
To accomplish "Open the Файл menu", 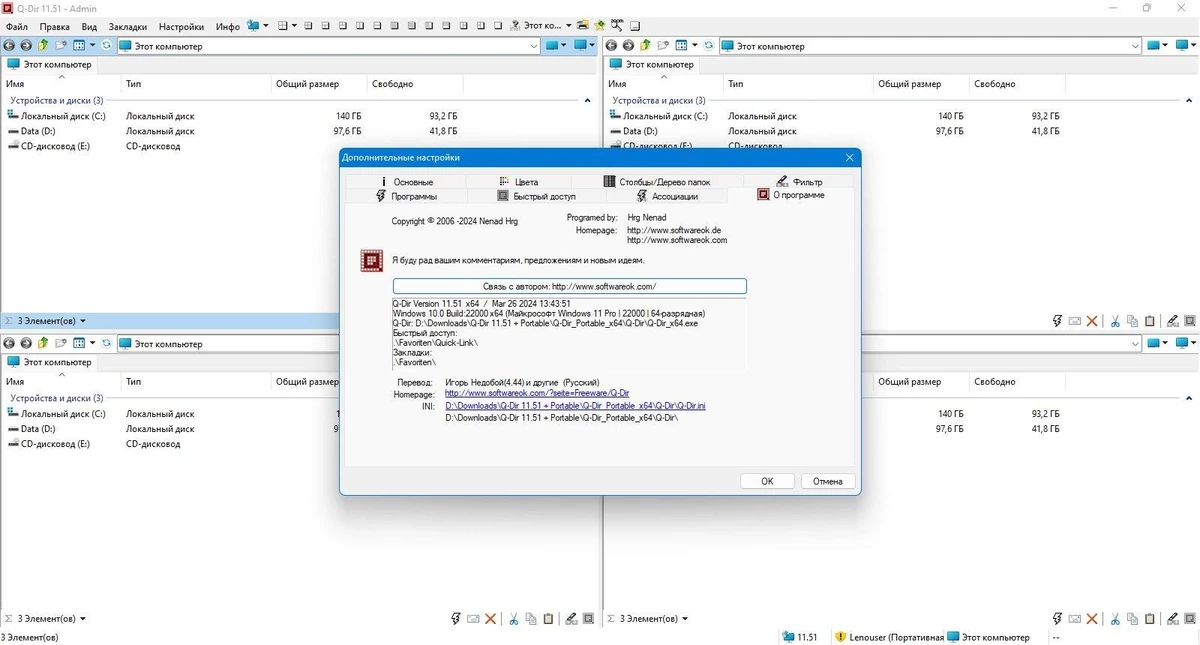I will click(16, 26).
